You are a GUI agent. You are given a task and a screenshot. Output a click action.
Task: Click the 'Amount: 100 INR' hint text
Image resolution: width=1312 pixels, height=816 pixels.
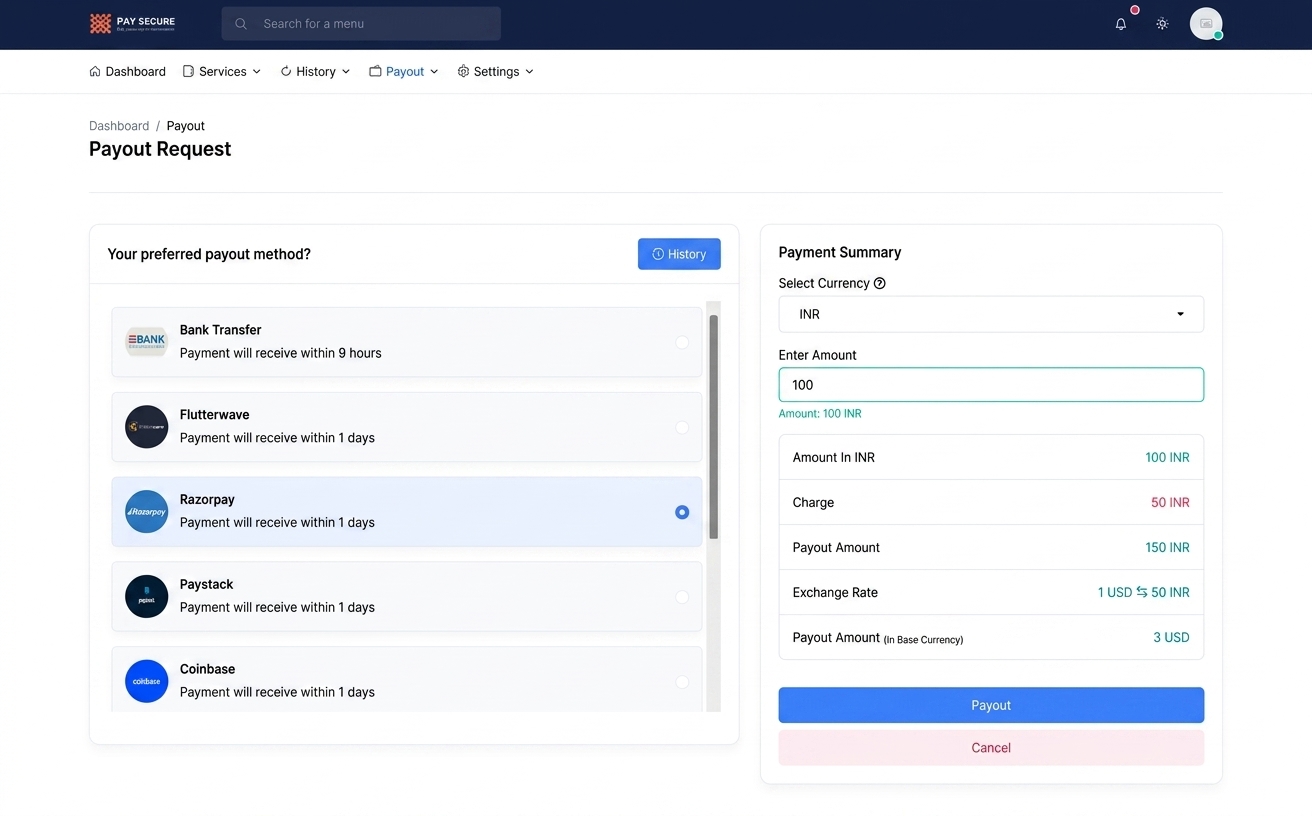[820, 414]
